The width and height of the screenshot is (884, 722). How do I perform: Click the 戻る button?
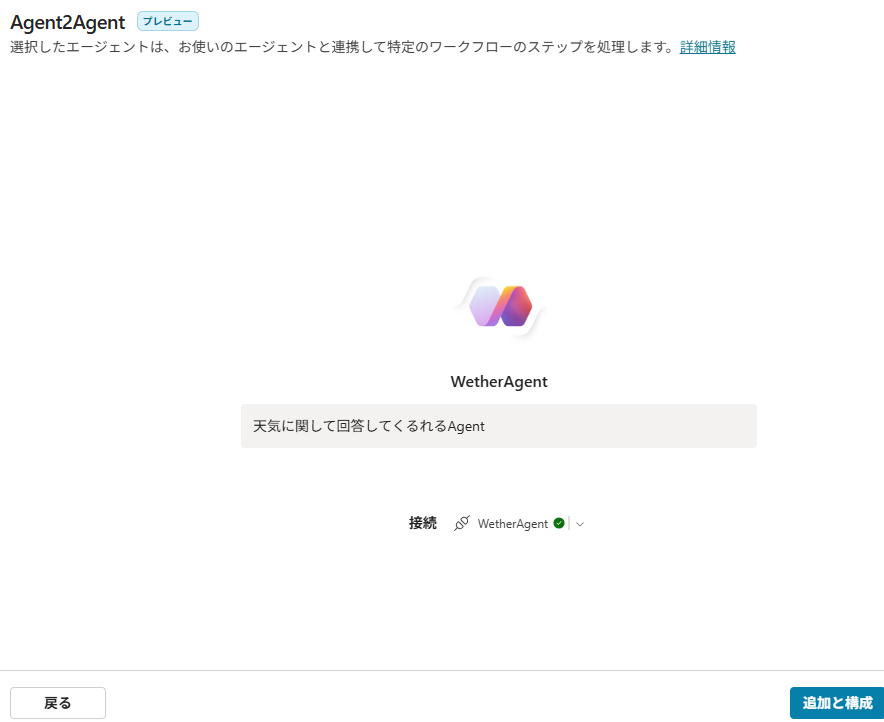57,702
